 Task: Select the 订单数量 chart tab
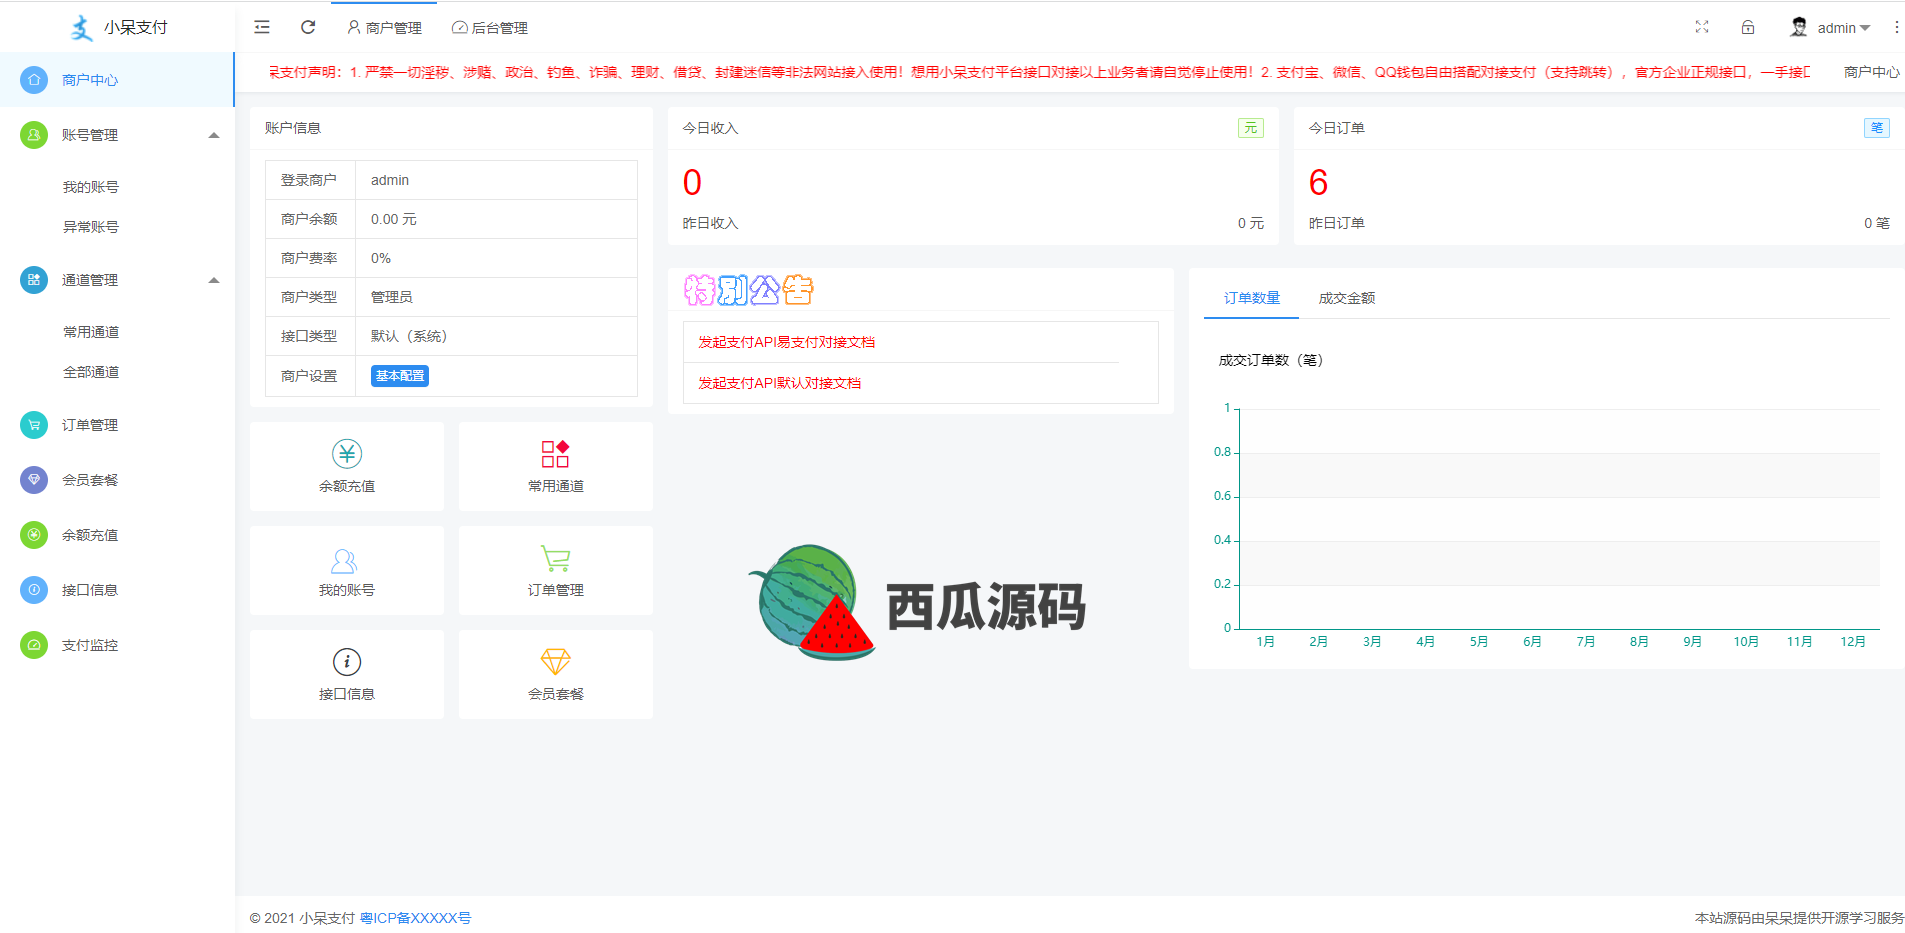pos(1252,298)
